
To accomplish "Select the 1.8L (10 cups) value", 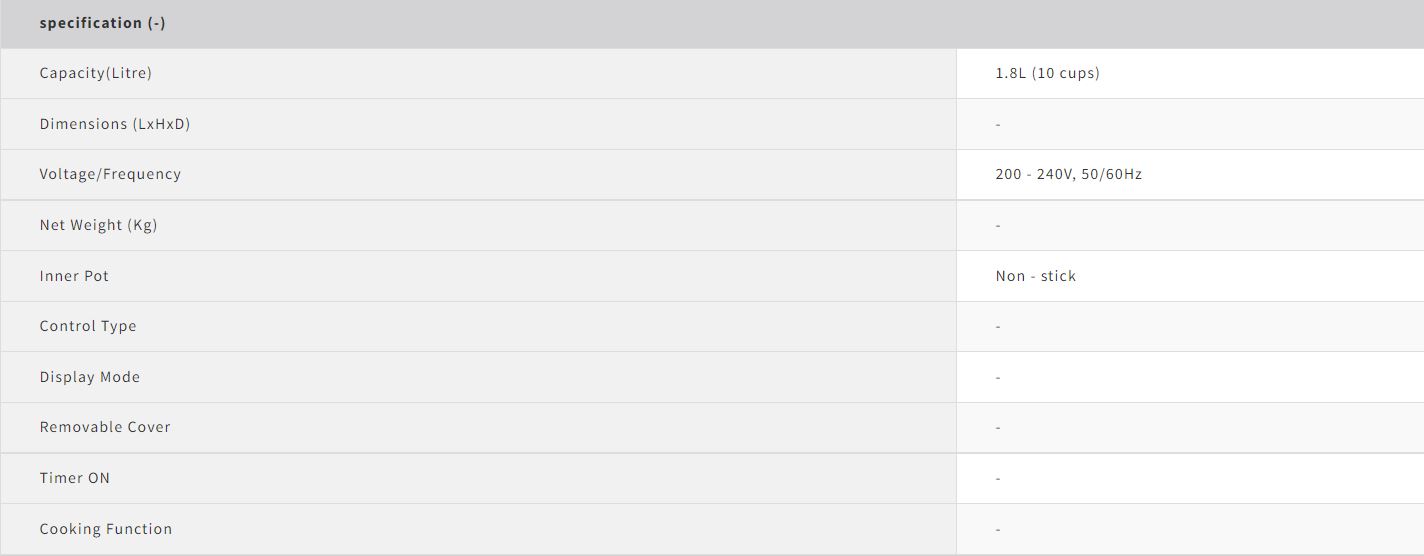I will tap(1047, 73).
